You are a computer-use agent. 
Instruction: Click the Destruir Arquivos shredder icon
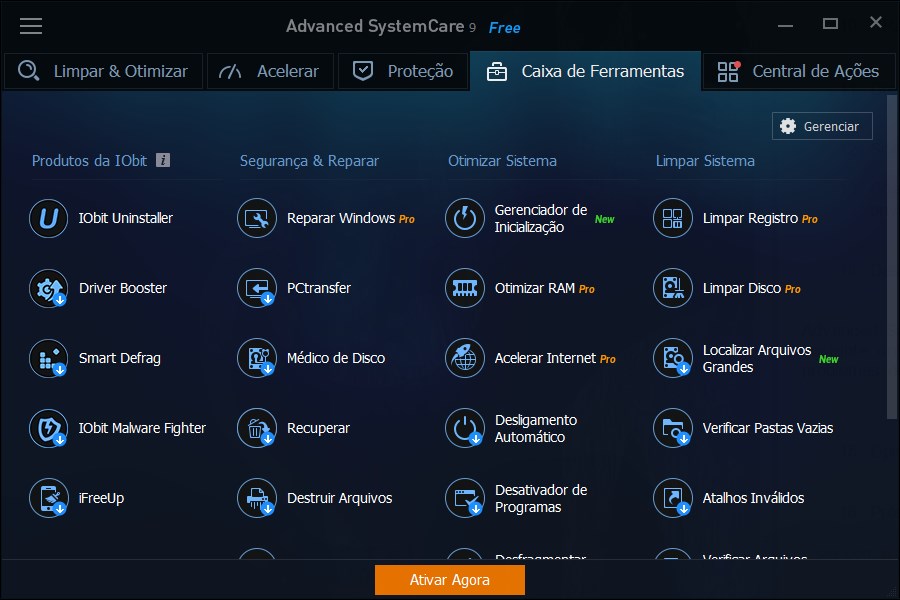257,498
